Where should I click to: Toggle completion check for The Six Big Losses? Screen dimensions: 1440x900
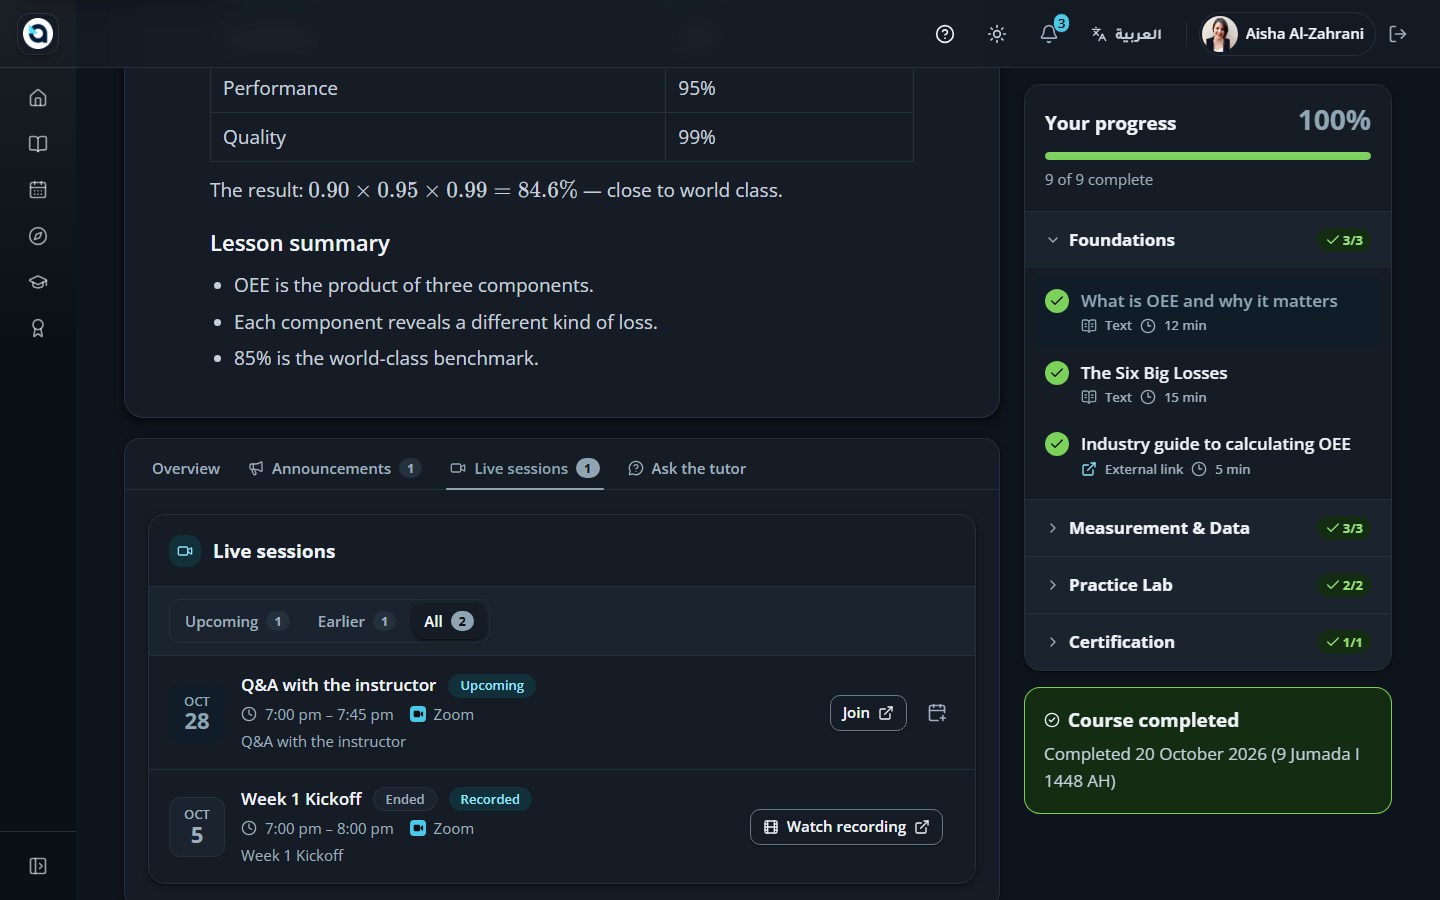pos(1057,373)
